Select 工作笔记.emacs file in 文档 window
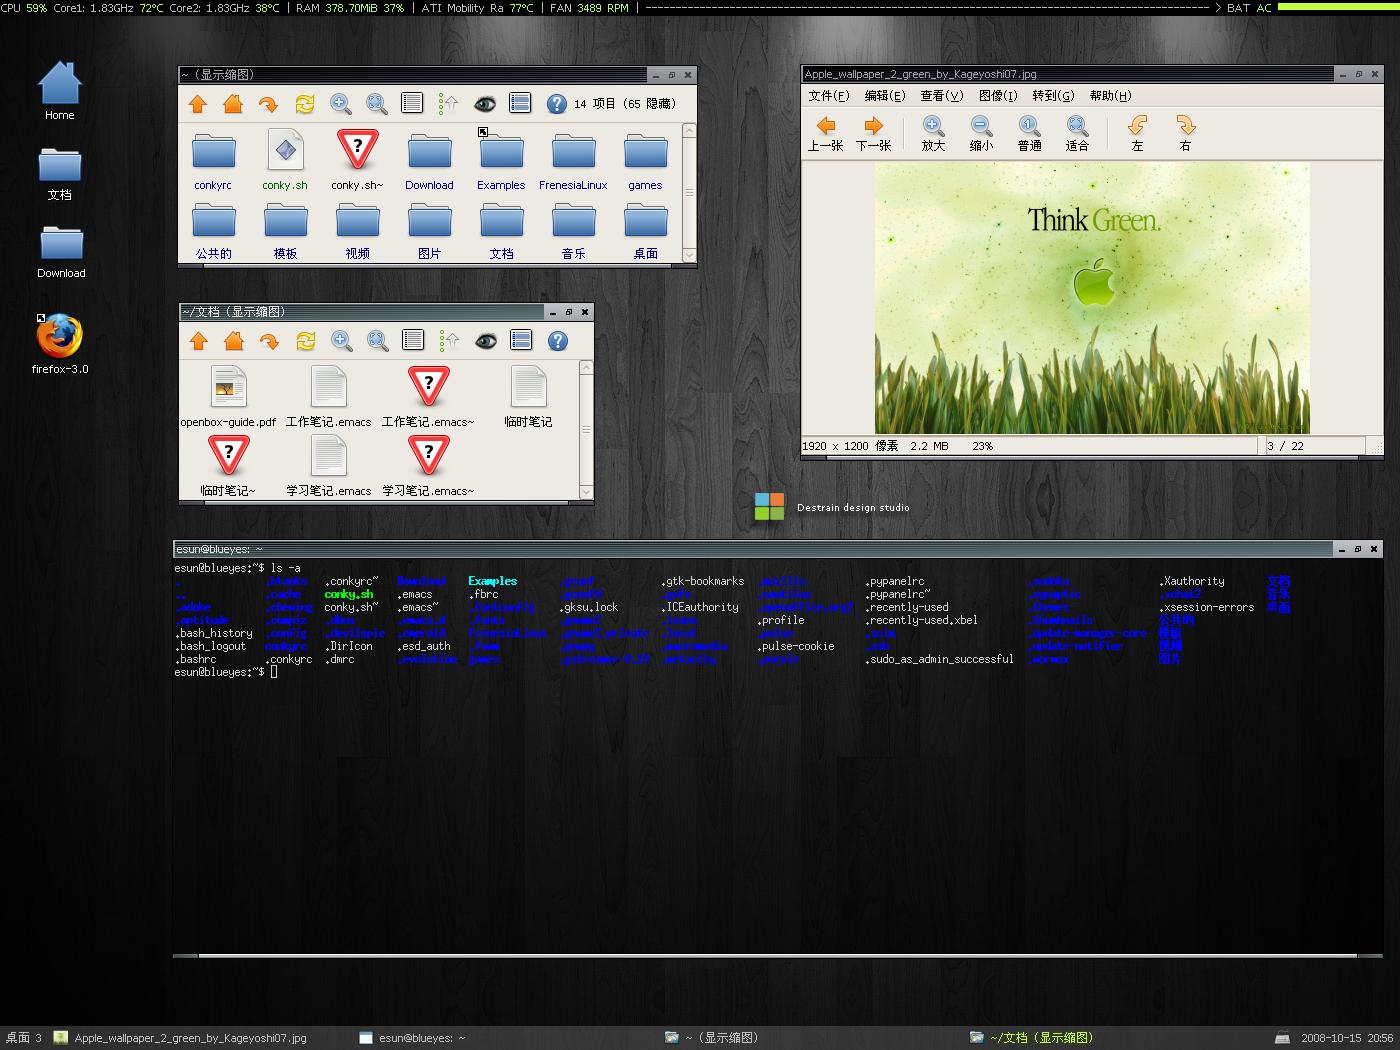The image size is (1400, 1050). [x=328, y=397]
